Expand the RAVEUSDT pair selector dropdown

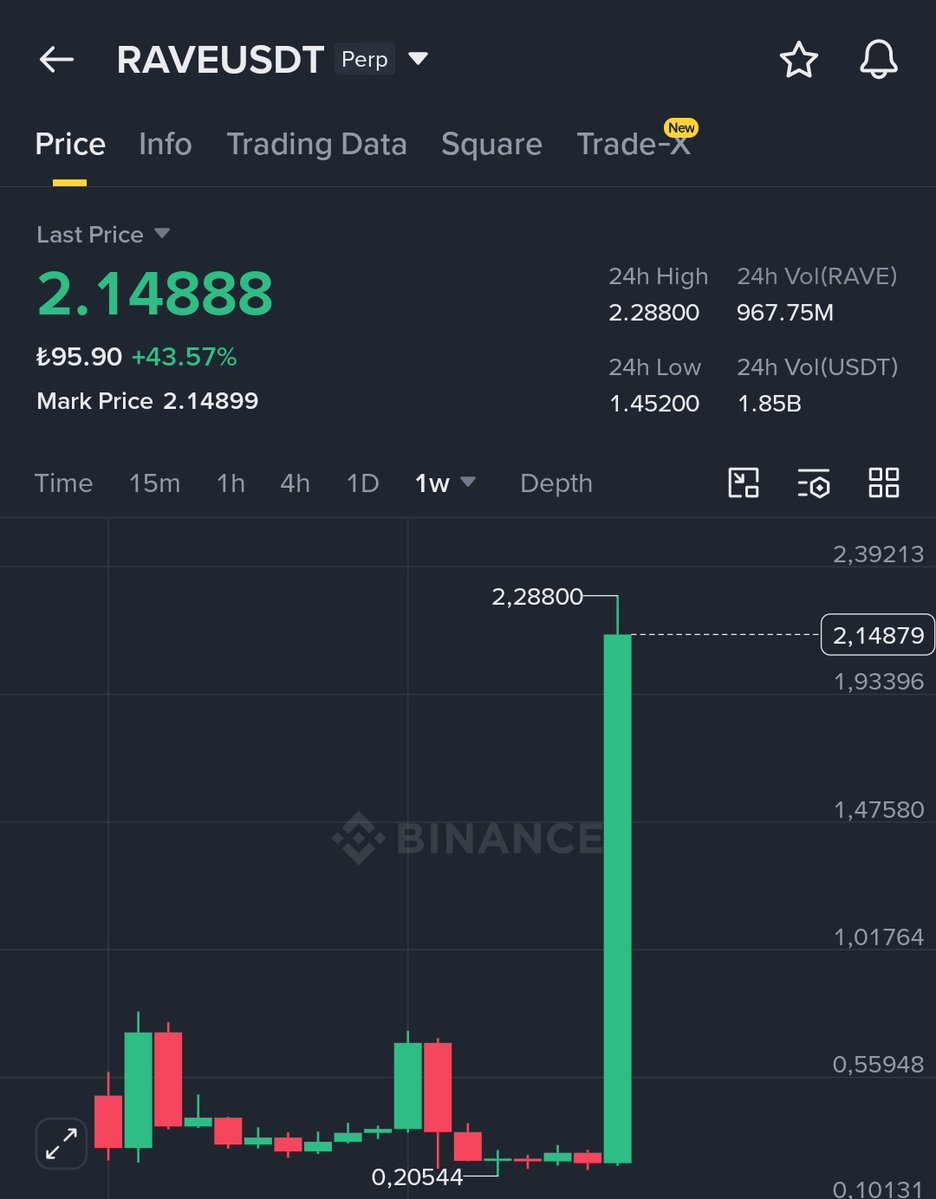[418, 60]
